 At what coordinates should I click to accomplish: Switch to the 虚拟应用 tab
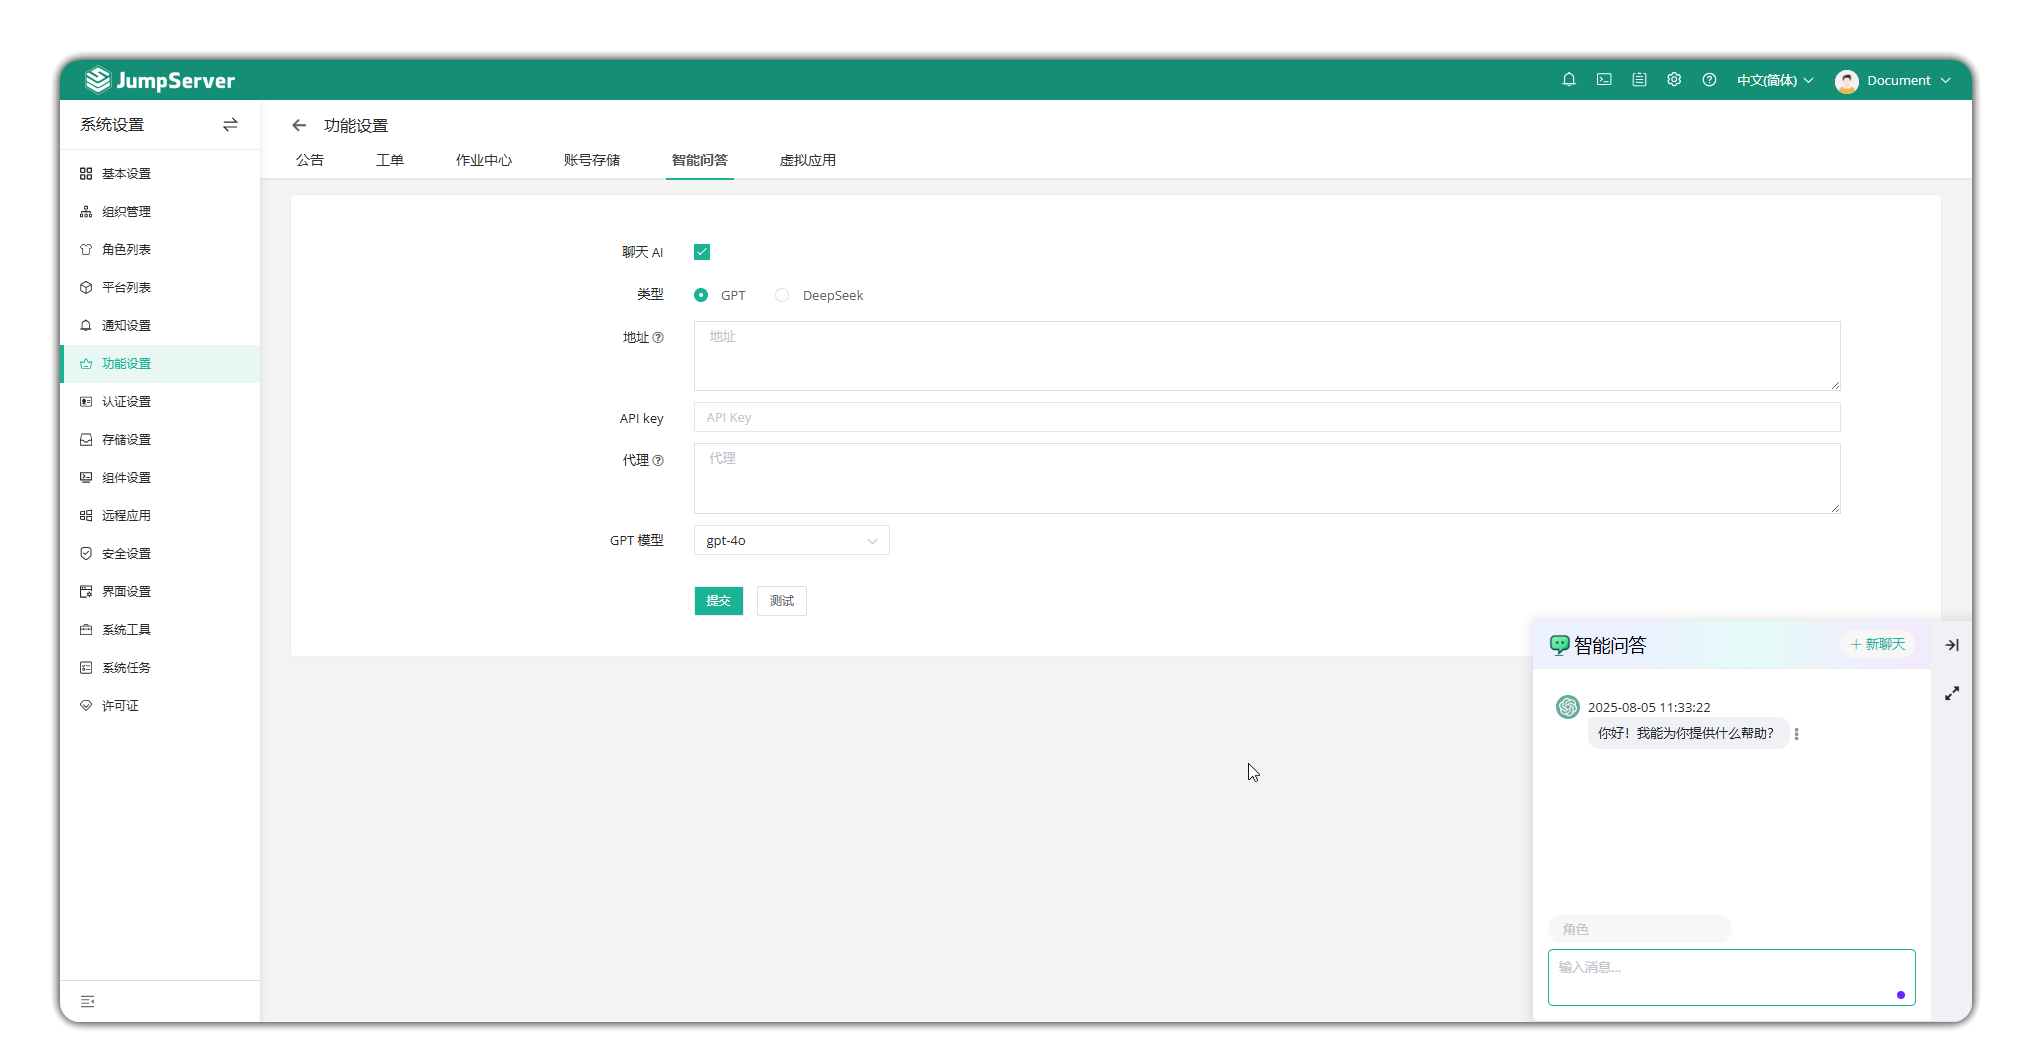pyautogui.click(x=808, y=160)
